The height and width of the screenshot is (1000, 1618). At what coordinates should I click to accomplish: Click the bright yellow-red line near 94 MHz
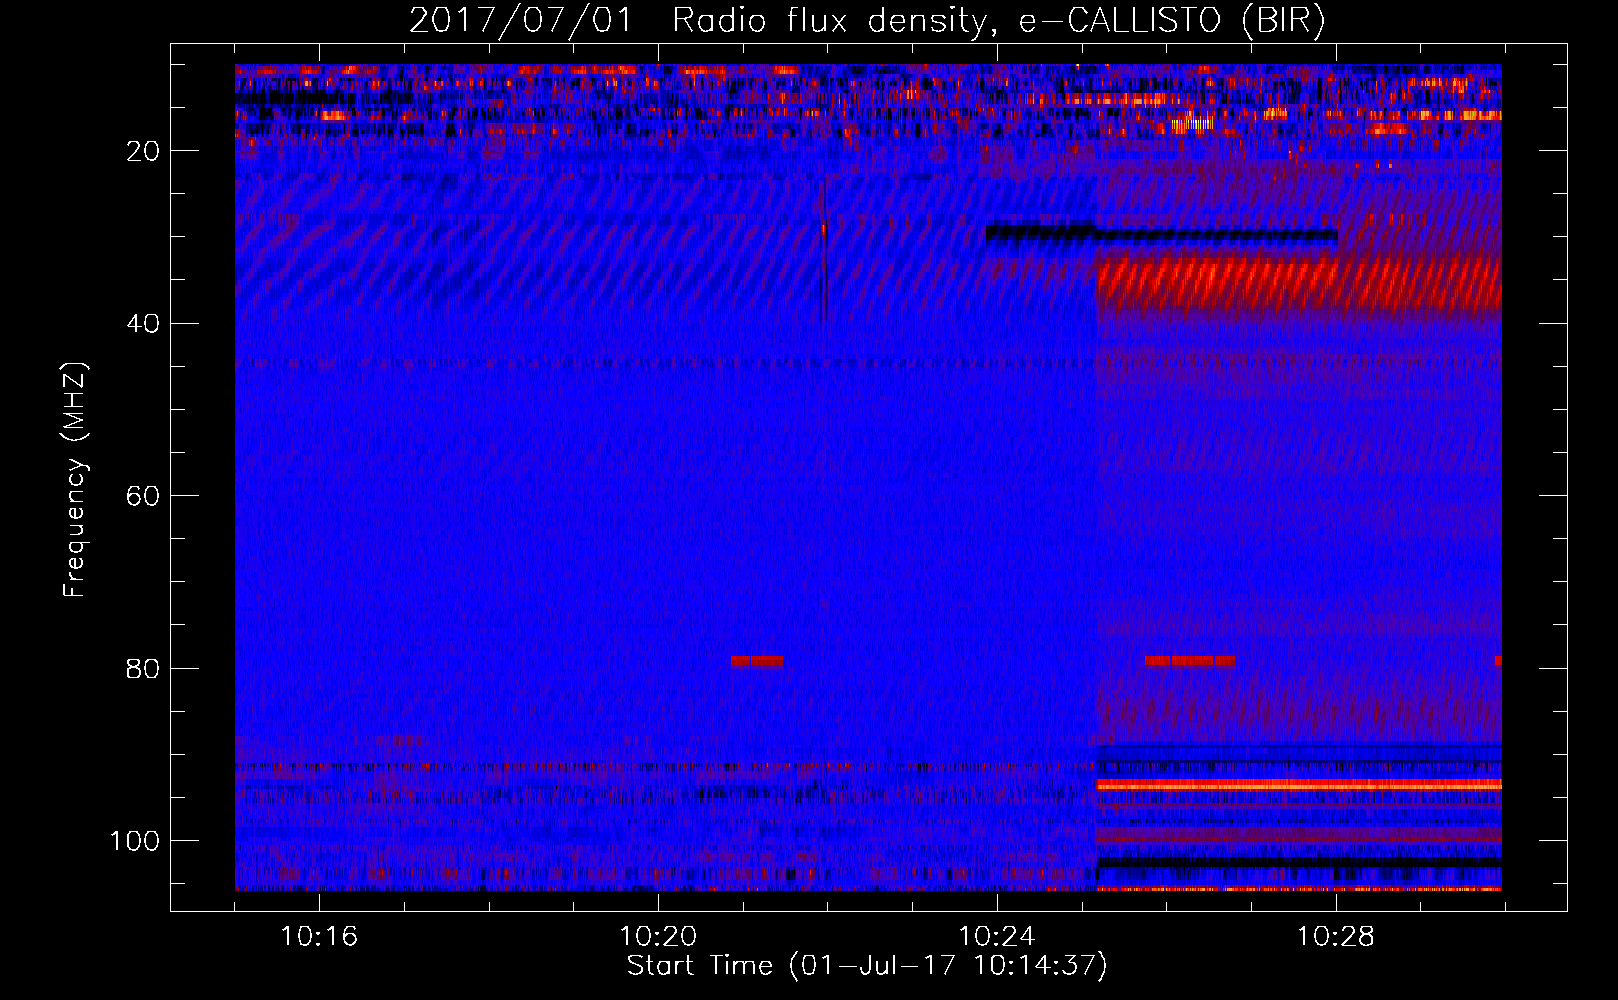click(1298, 785)
